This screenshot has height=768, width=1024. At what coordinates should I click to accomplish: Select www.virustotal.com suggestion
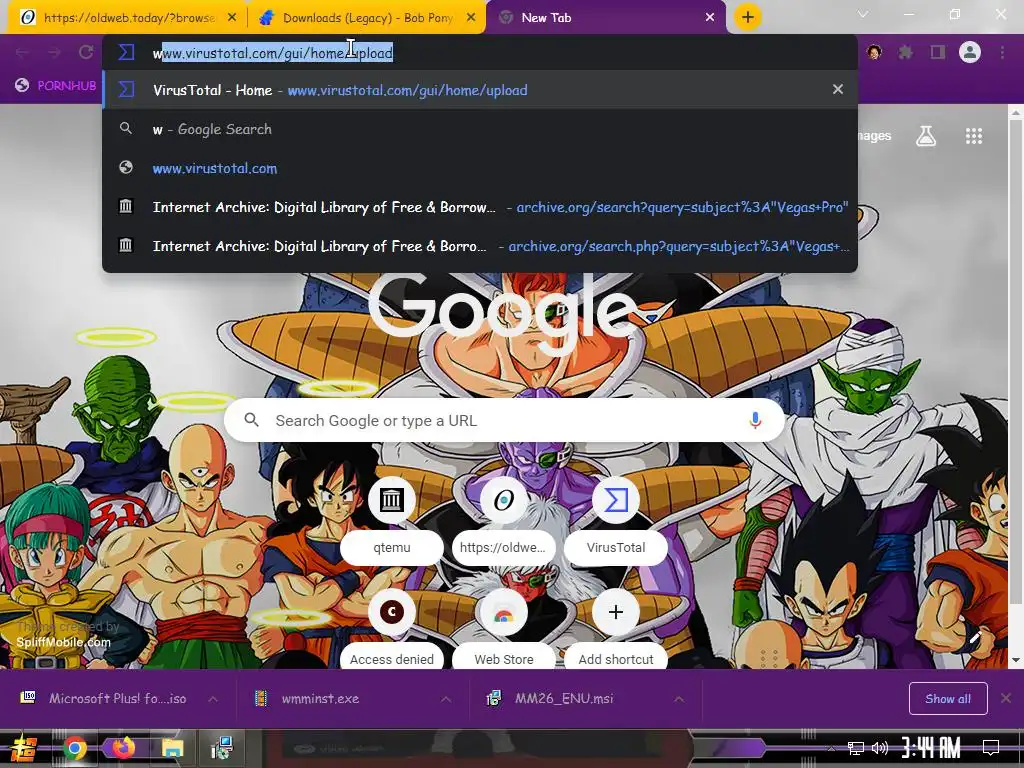point(480,168)
